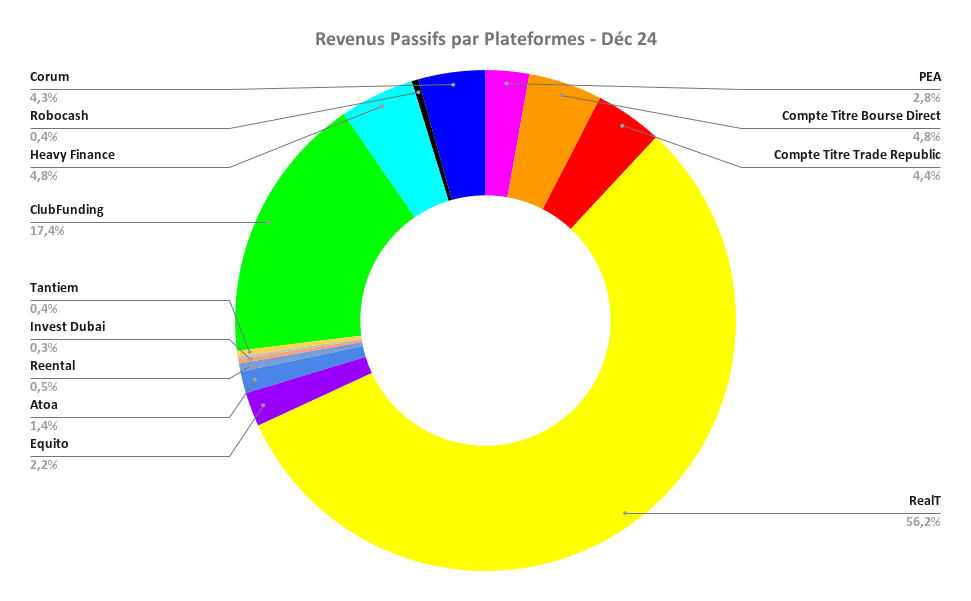Select the 'ClubFunding' label text
Viewport: 971px width, 601px height.
[67, 210]
